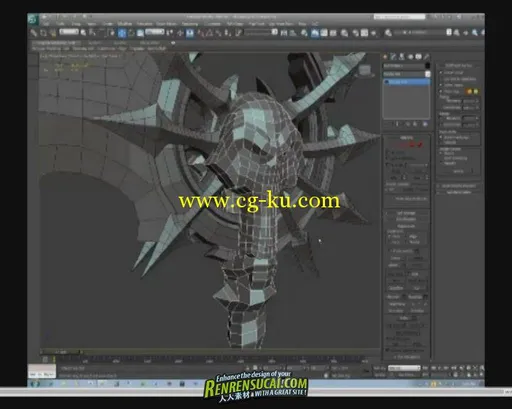
Task: Click the orange Show Cage color swatch
Action: tap(470, 91)
